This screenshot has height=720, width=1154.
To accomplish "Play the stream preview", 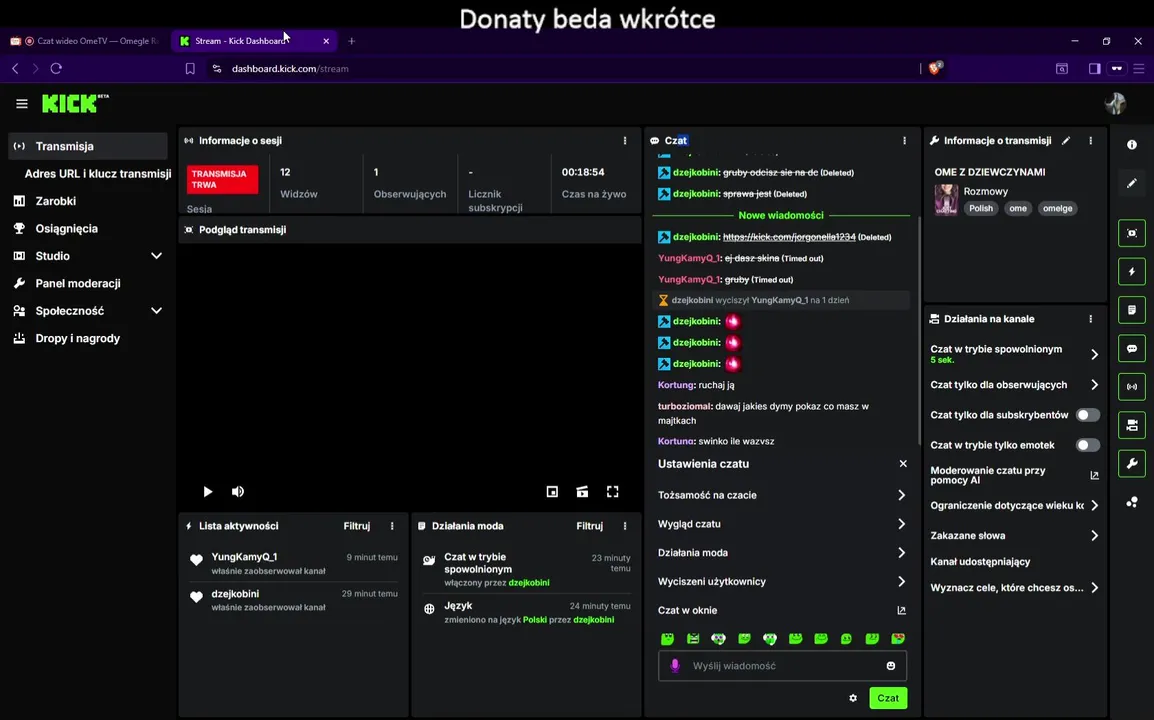I will point(208,492).
